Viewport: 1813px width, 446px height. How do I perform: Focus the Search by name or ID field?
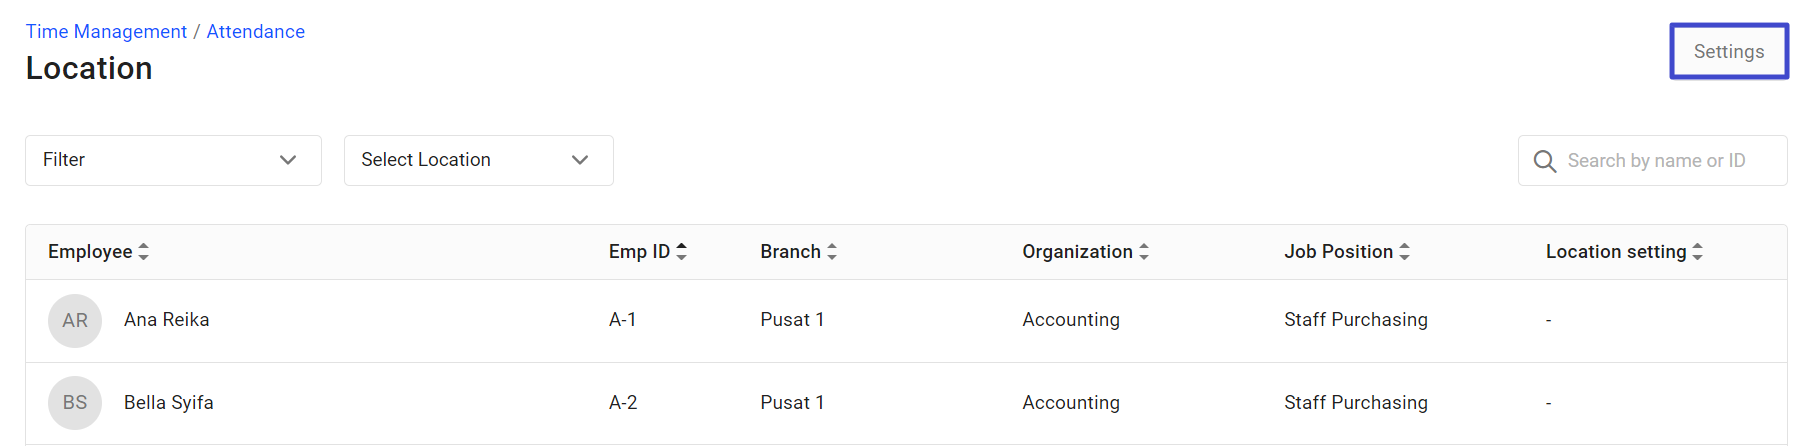click(x=1653, y=160)
